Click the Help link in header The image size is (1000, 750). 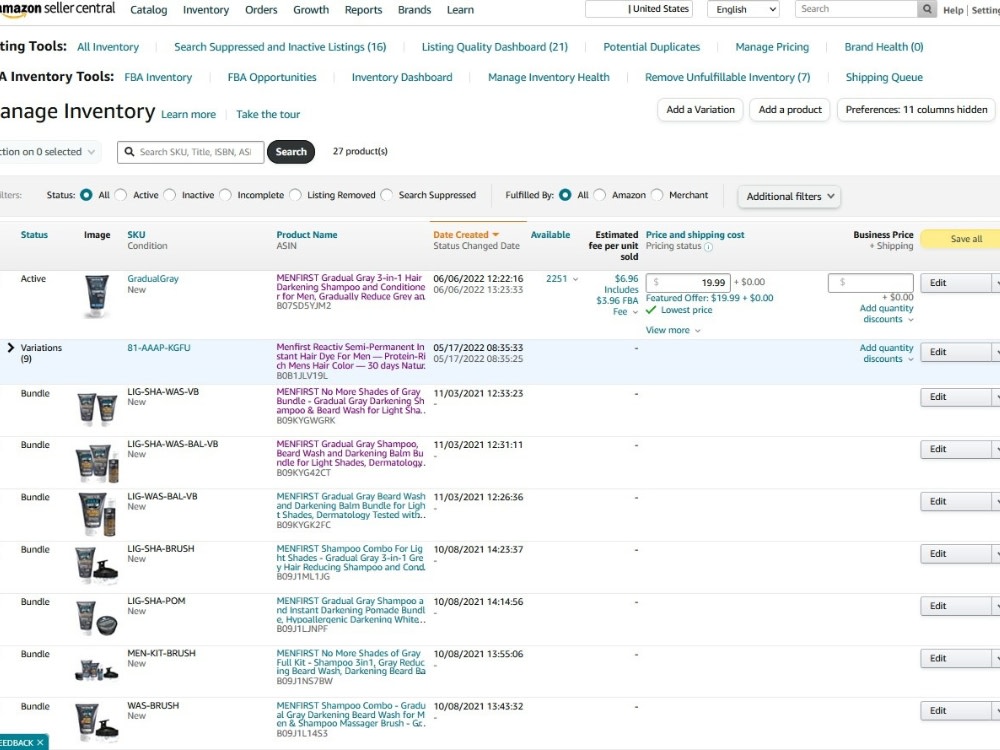click(x=953, y=10)
